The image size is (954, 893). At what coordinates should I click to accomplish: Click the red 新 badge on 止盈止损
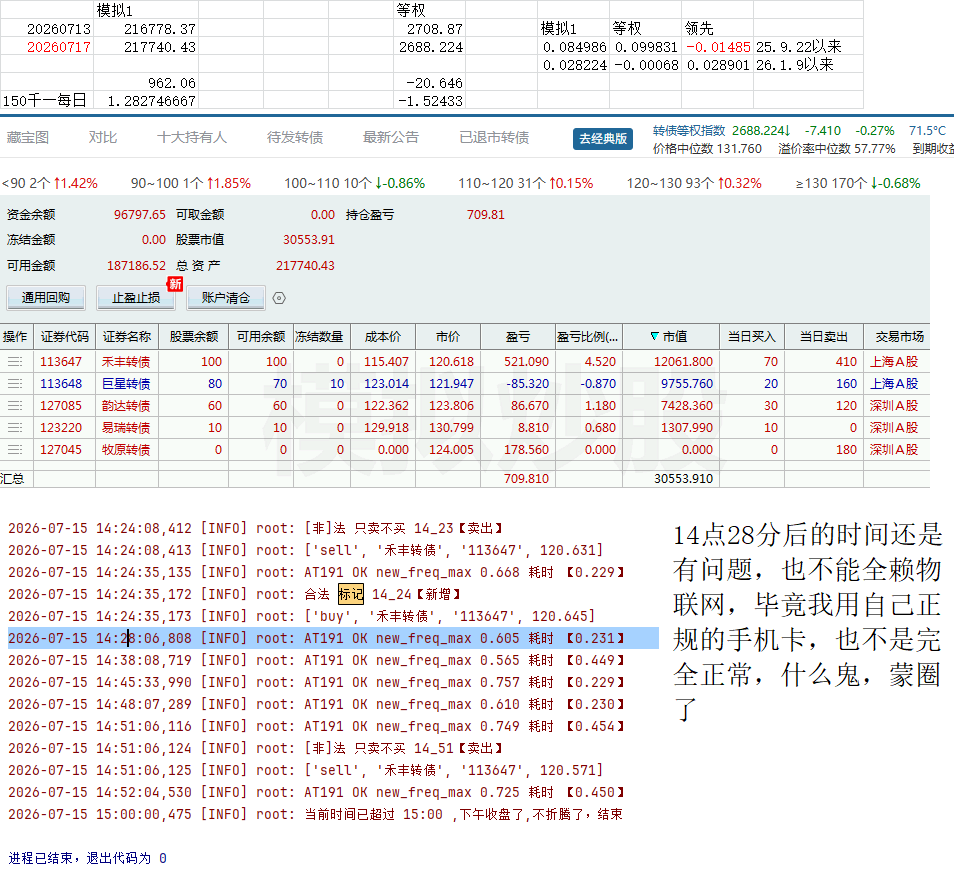click(175, 284)
